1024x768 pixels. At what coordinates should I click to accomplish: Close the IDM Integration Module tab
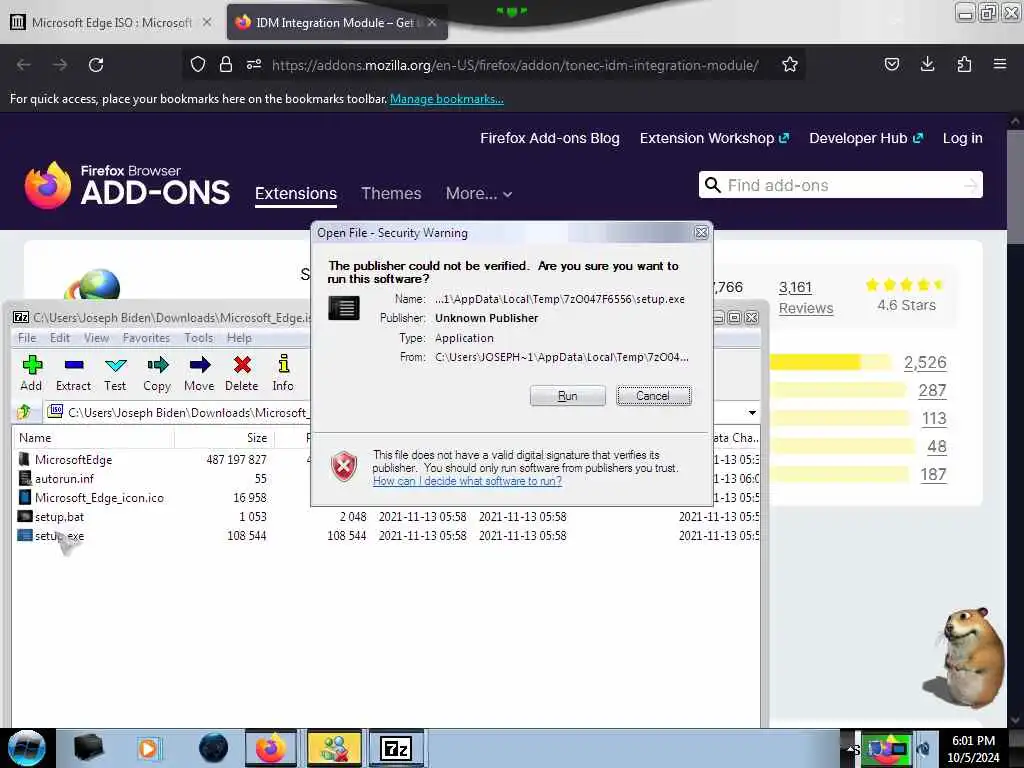[x=432, y=22]
